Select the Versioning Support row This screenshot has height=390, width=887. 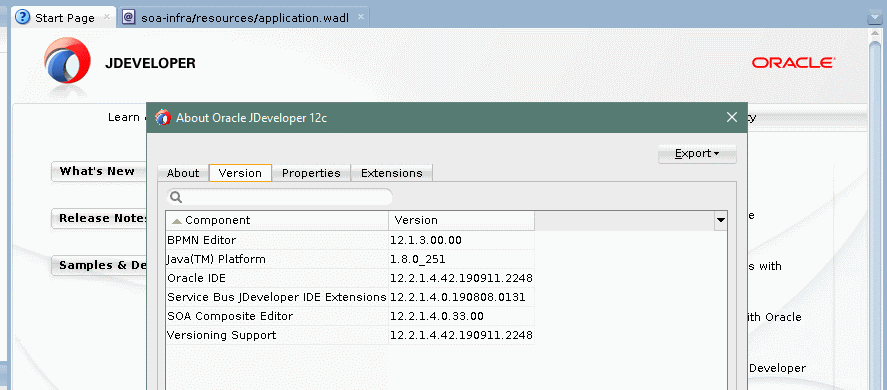[350, 335]
